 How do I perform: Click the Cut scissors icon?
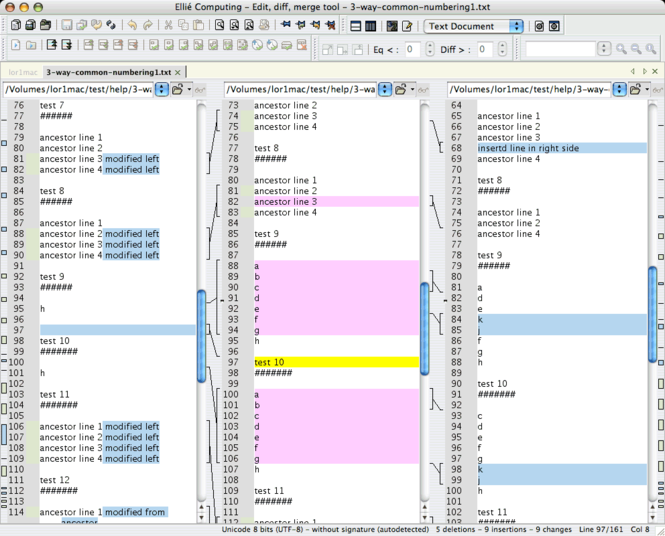169,26
